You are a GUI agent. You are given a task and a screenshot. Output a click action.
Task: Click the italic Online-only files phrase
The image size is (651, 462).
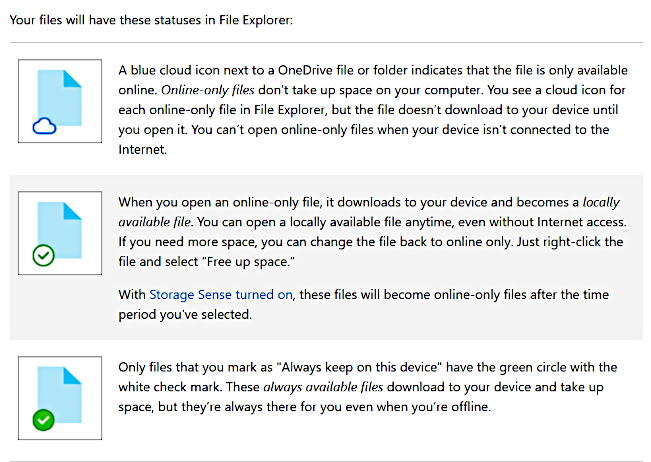click(x=208, y=90)
